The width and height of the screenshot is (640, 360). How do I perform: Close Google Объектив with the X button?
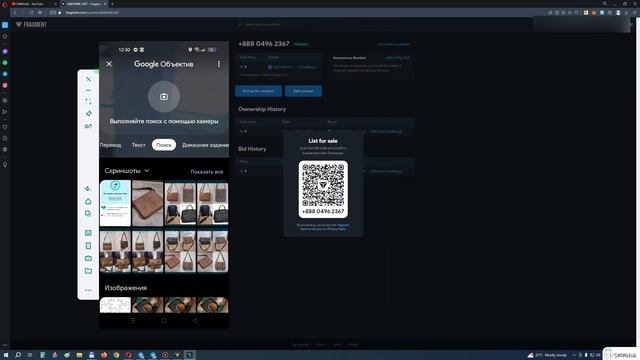point(109,64)
